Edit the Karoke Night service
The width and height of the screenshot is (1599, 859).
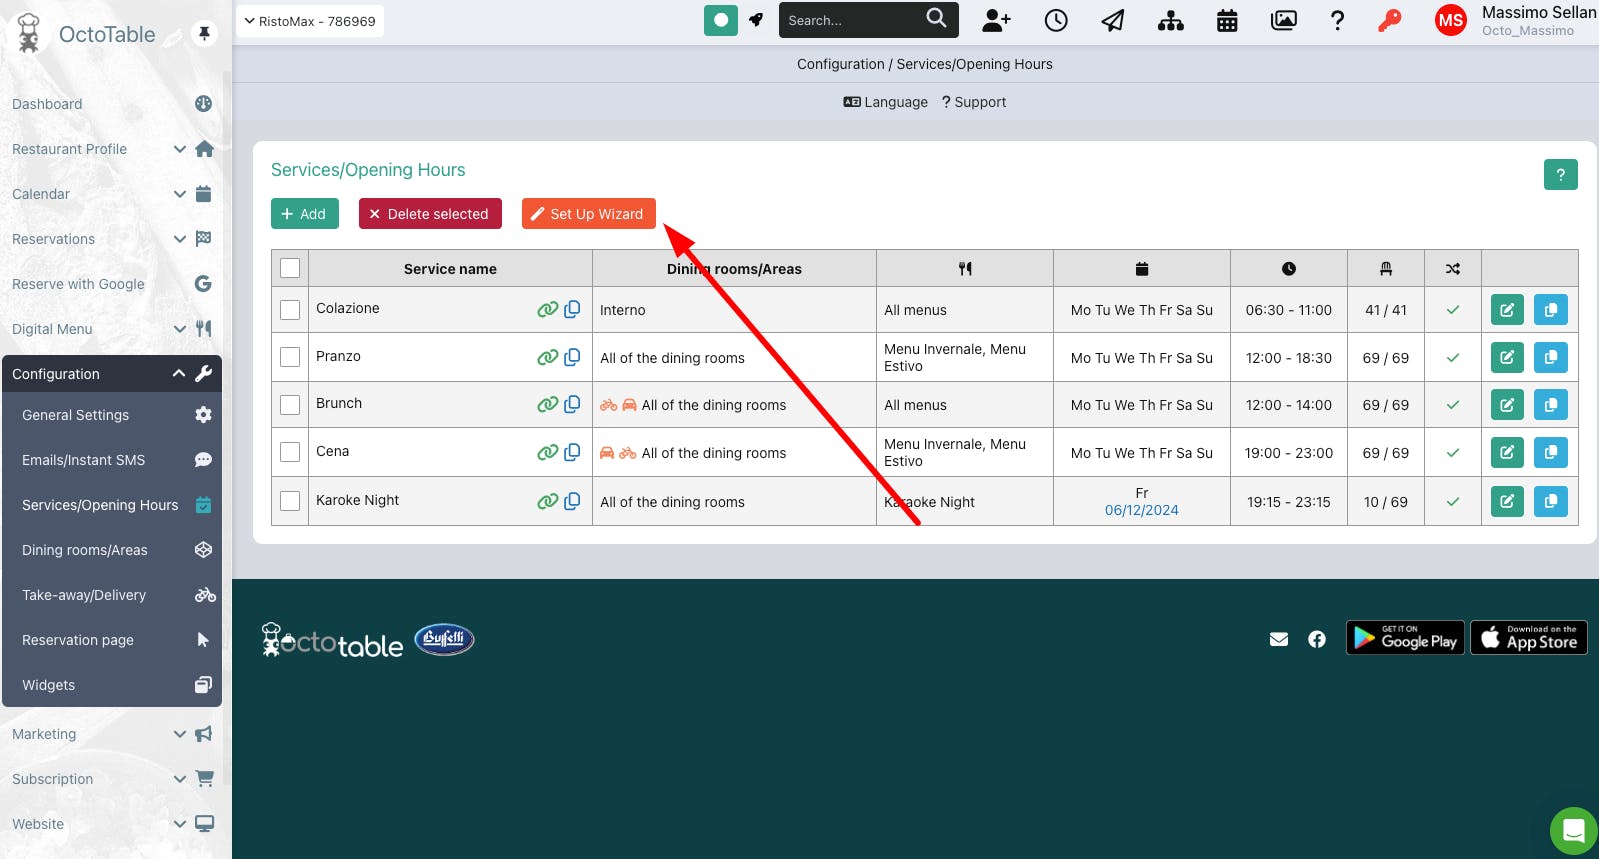click(1507, 501)
